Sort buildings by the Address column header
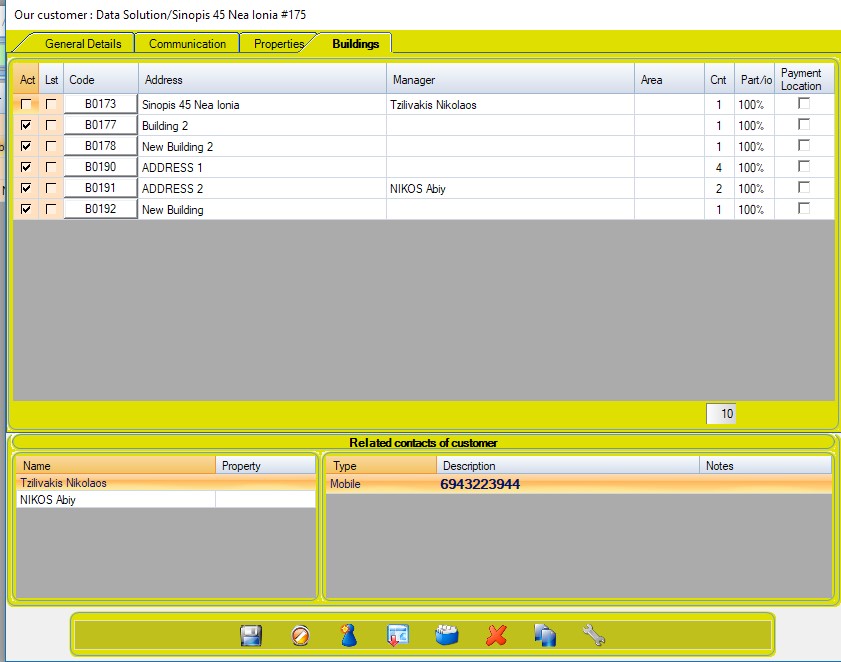The height and width of the screenshot is (662, 841). [262, 80]
